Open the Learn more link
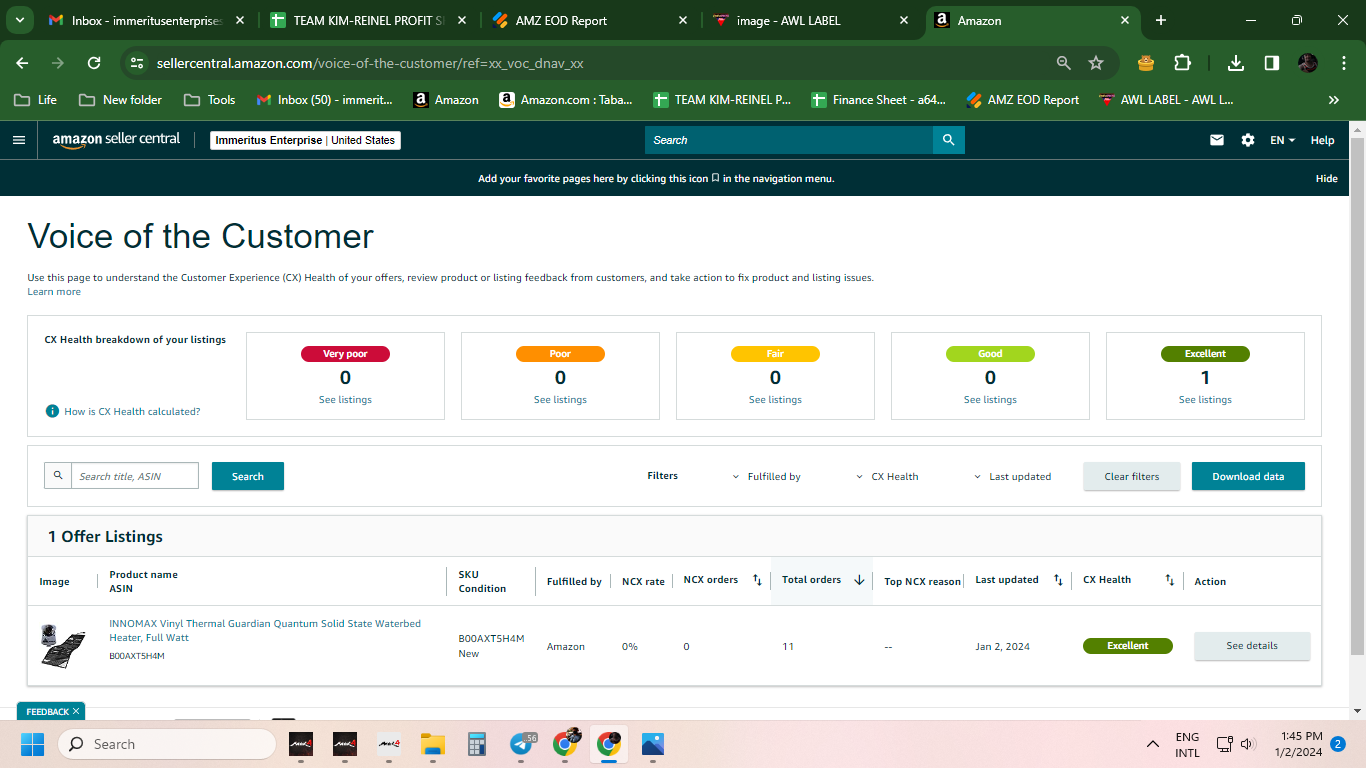This screenshot has width=1366, height=768. coord(54,292)
